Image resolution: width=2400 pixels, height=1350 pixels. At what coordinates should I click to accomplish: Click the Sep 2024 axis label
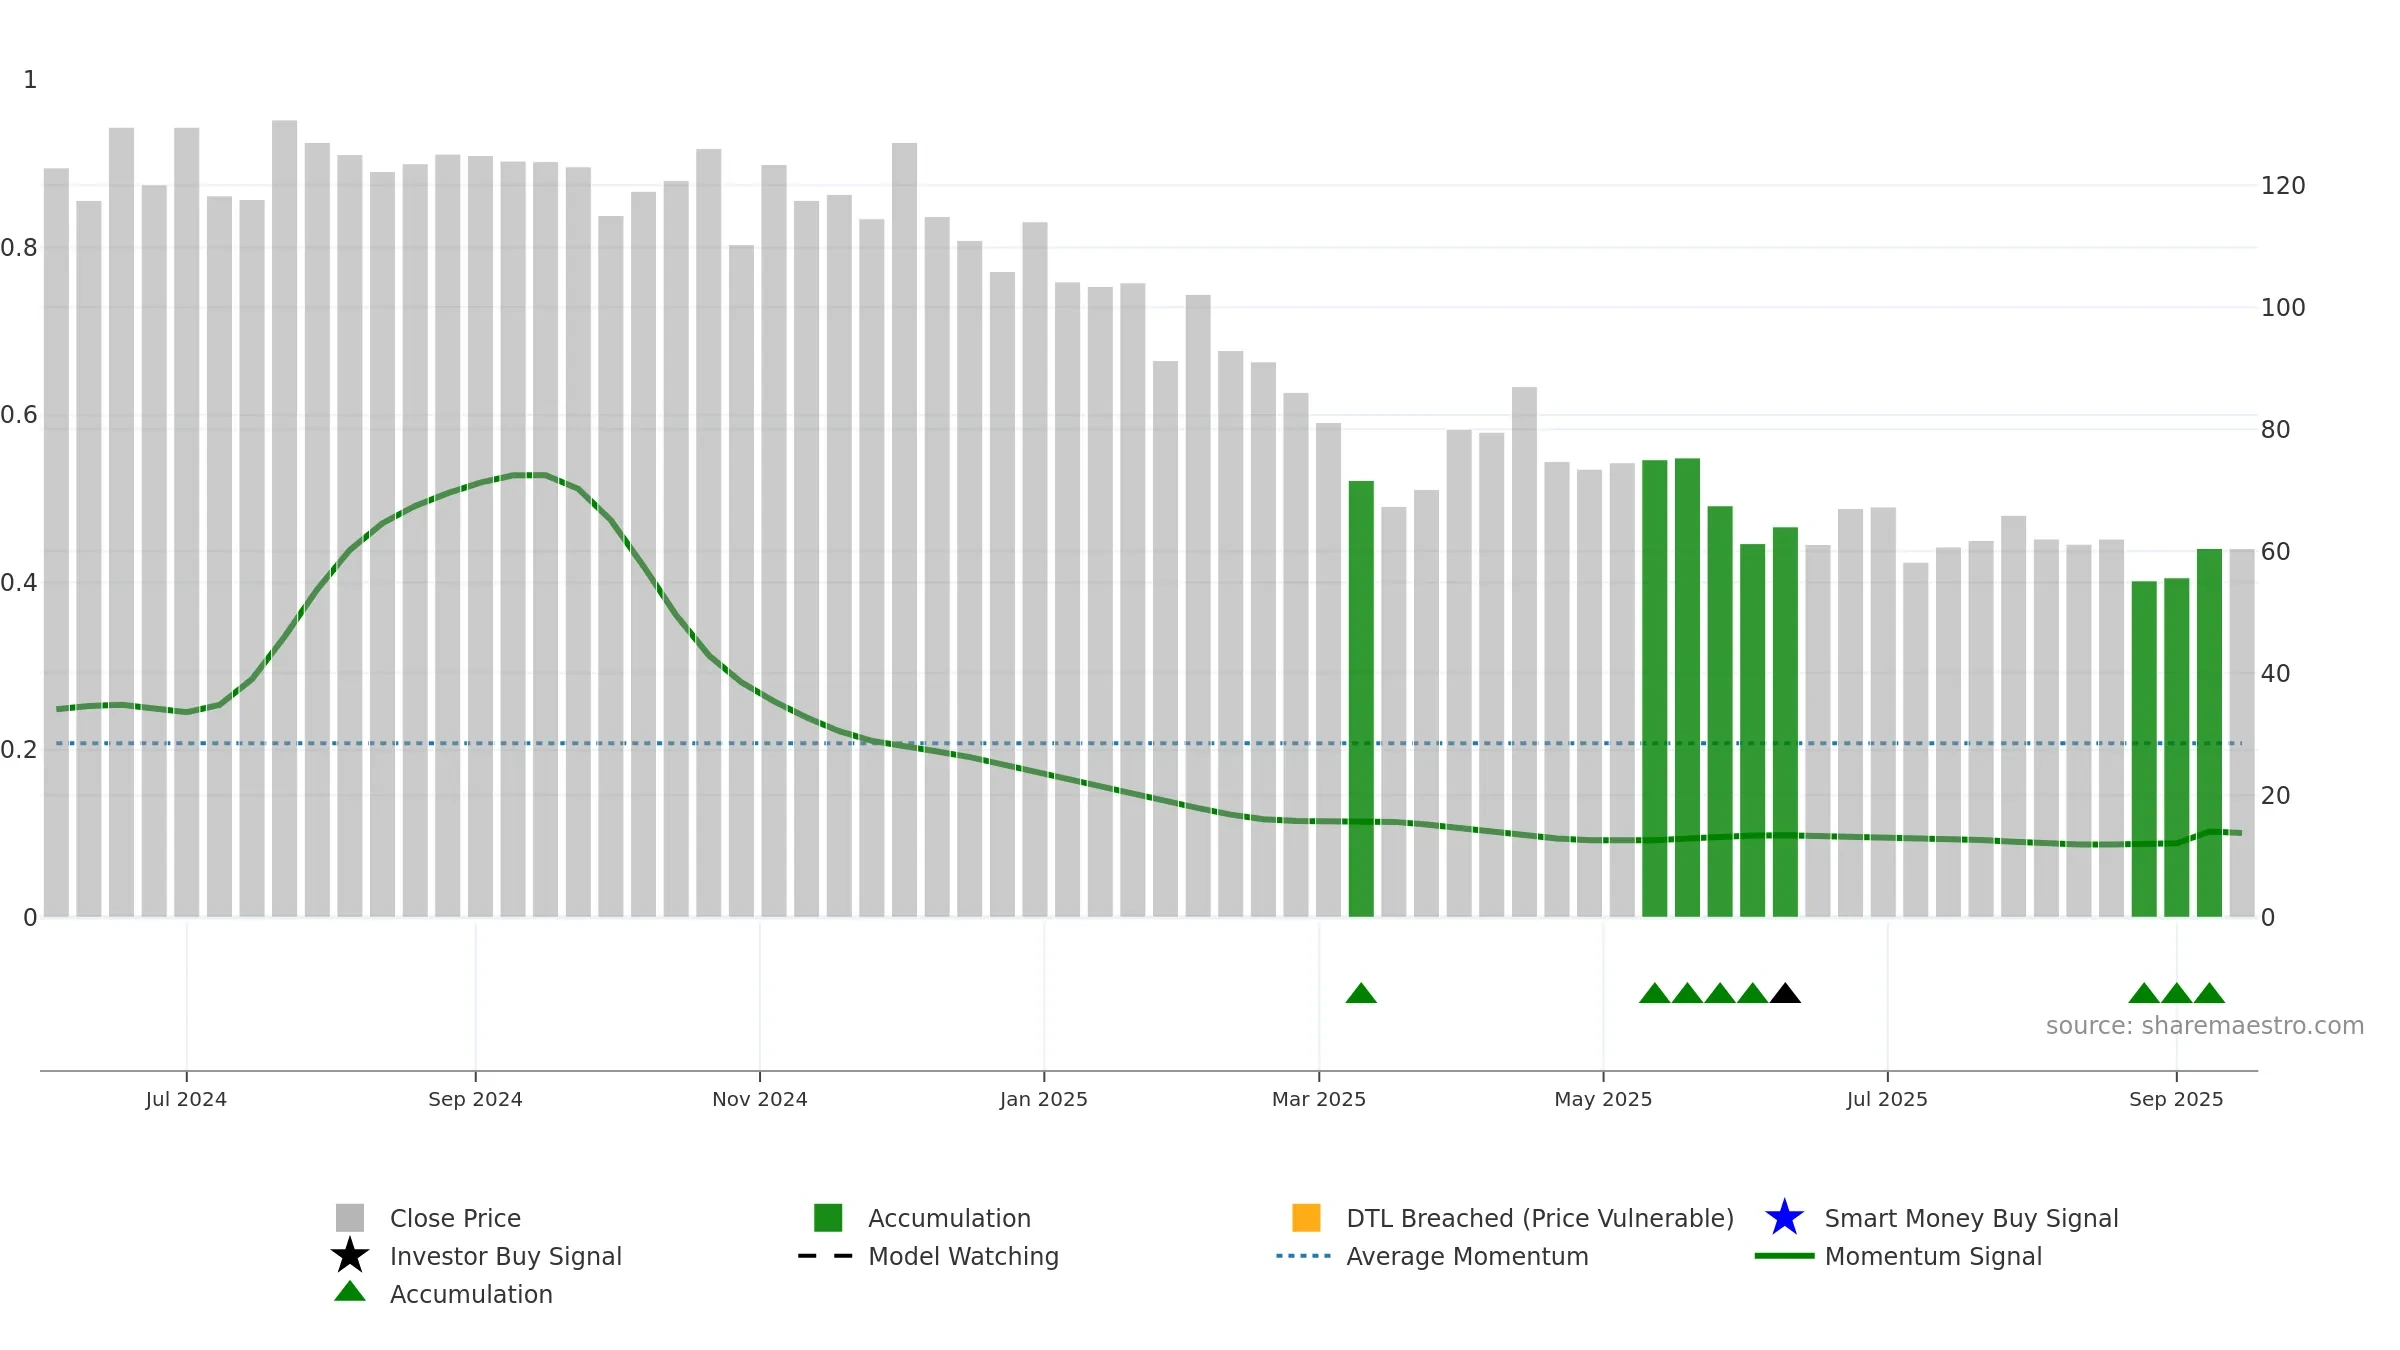[x=475, y=1099]
